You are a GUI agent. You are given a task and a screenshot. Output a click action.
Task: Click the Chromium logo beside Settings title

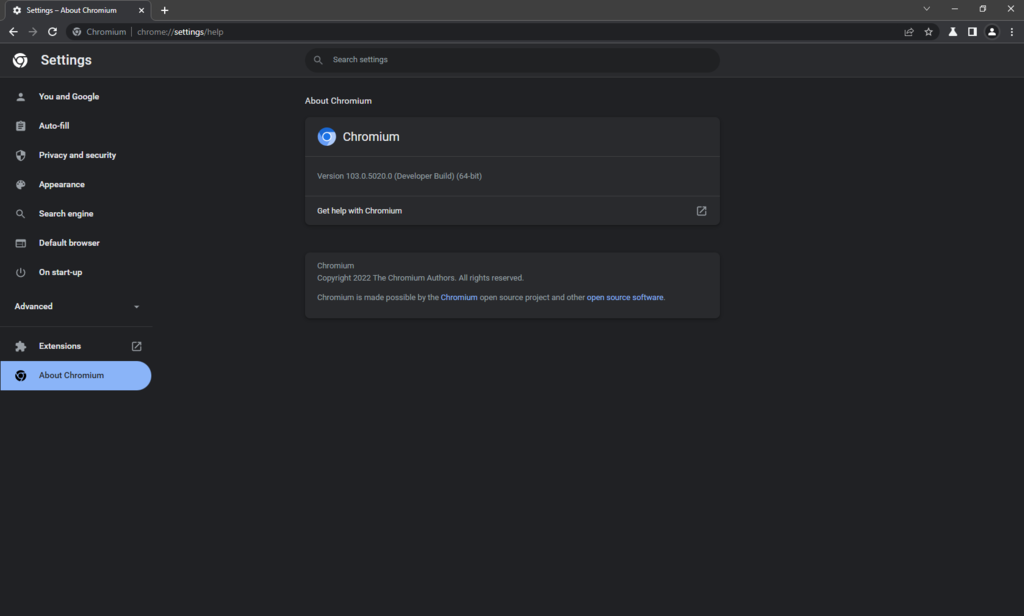point(20,60)
